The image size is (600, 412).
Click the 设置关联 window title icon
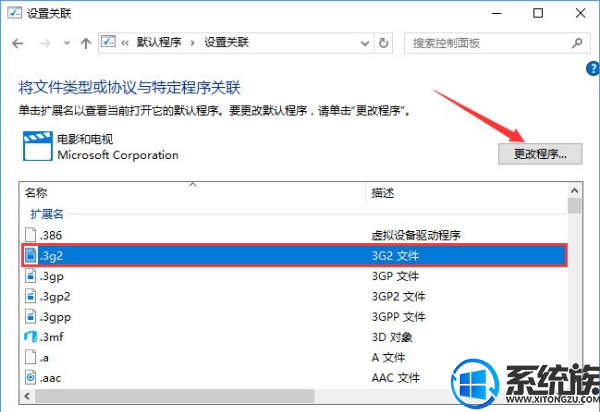tap(15, 13)
